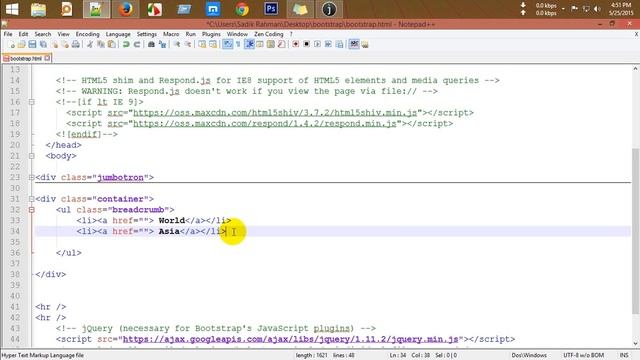Click the Redo toolbar icon

(x=137, y=44)
